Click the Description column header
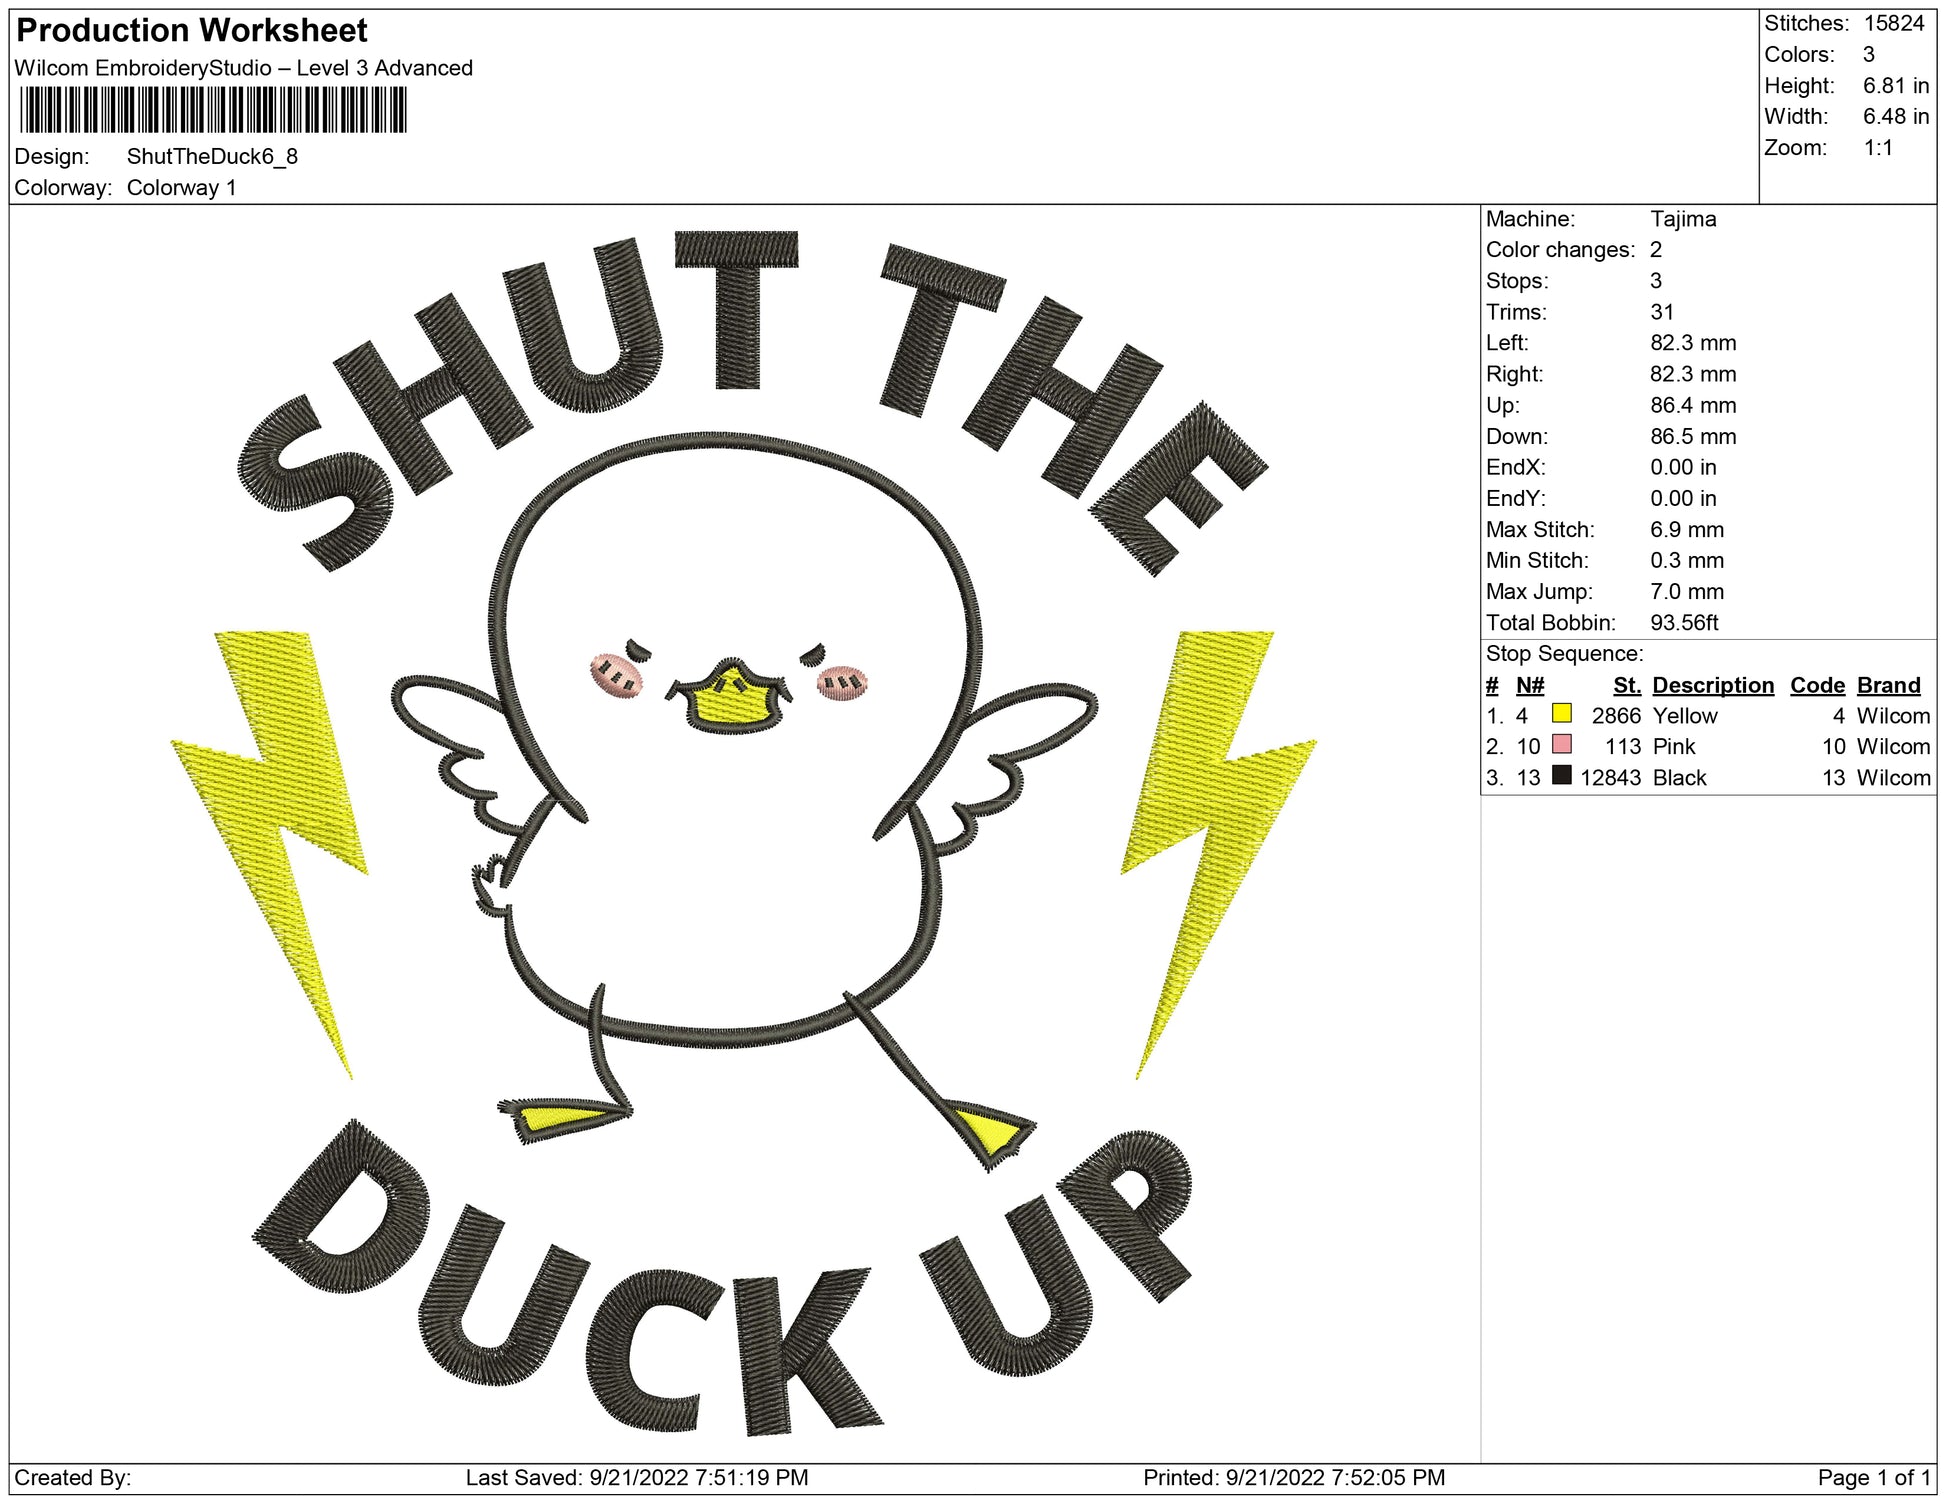Image resolution: width=1946 pixels, height=1497 pixels. pos(1712,685)
